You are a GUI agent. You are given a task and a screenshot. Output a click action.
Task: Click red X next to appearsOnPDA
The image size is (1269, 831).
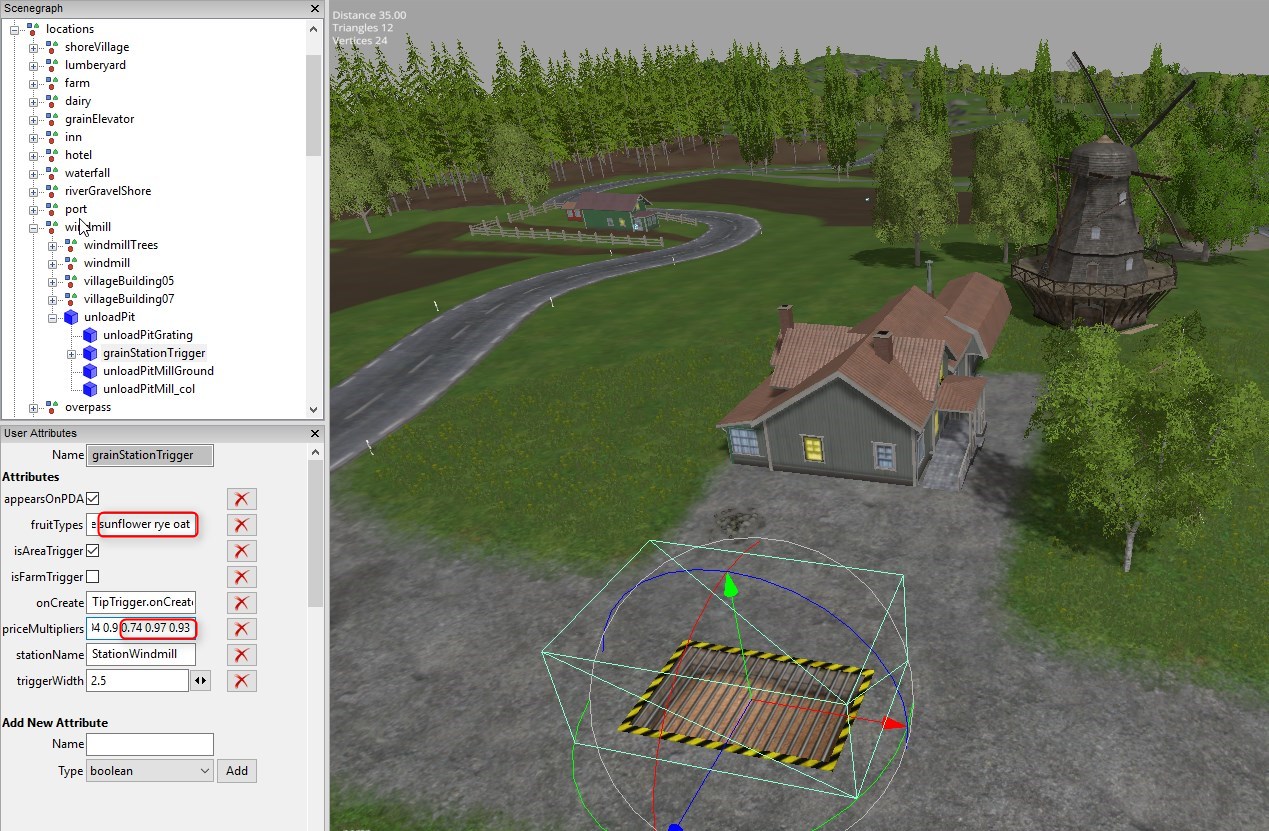tap(242, 499)
